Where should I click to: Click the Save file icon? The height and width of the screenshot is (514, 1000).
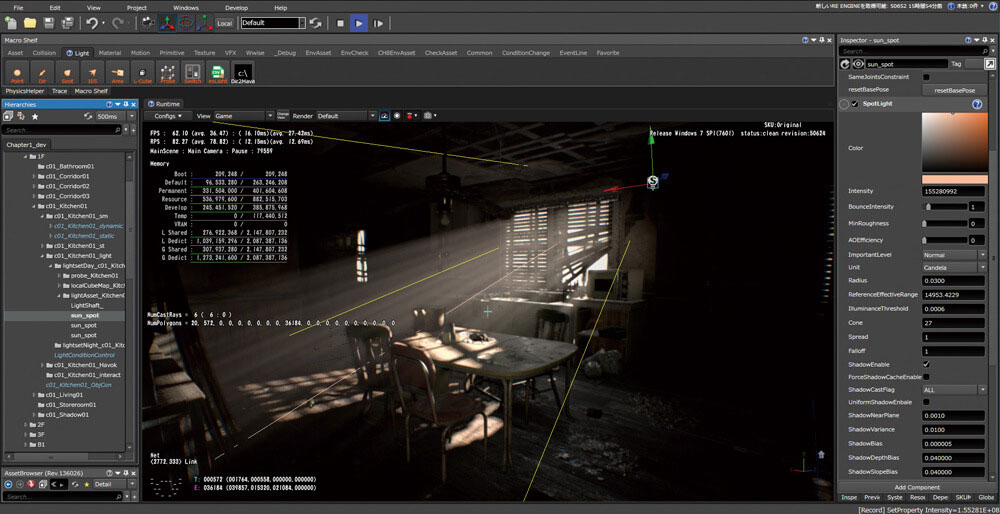click(49, 22)
